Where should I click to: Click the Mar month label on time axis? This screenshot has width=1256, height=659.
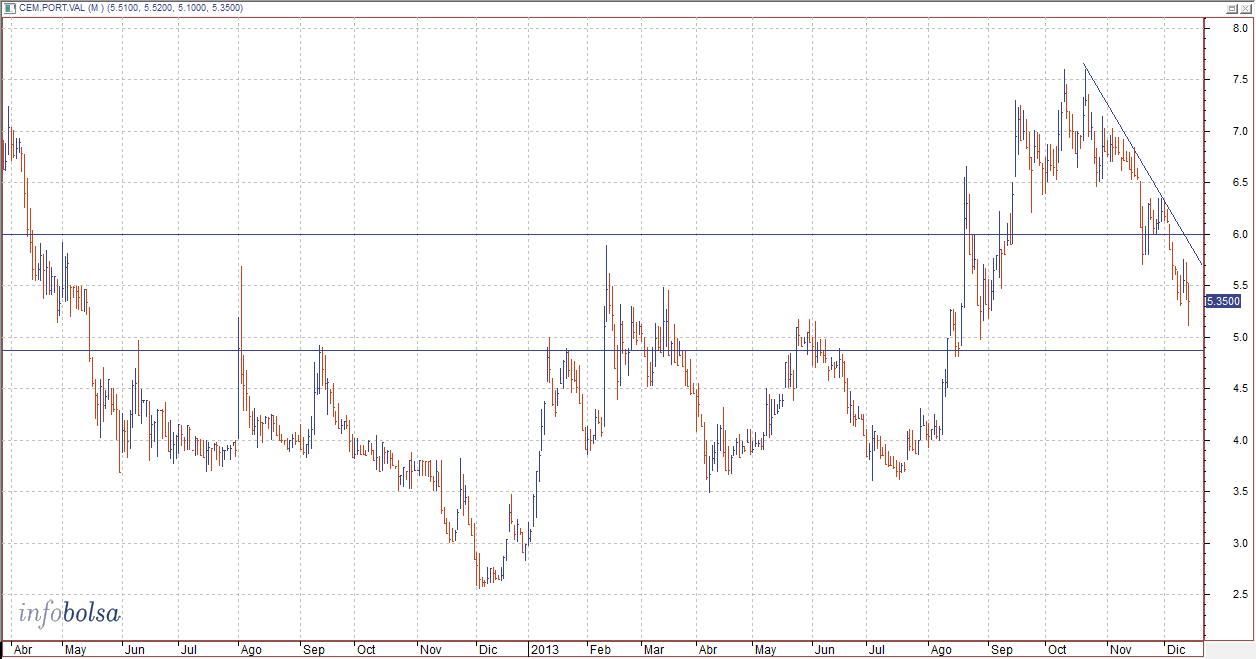coord(654,650)
